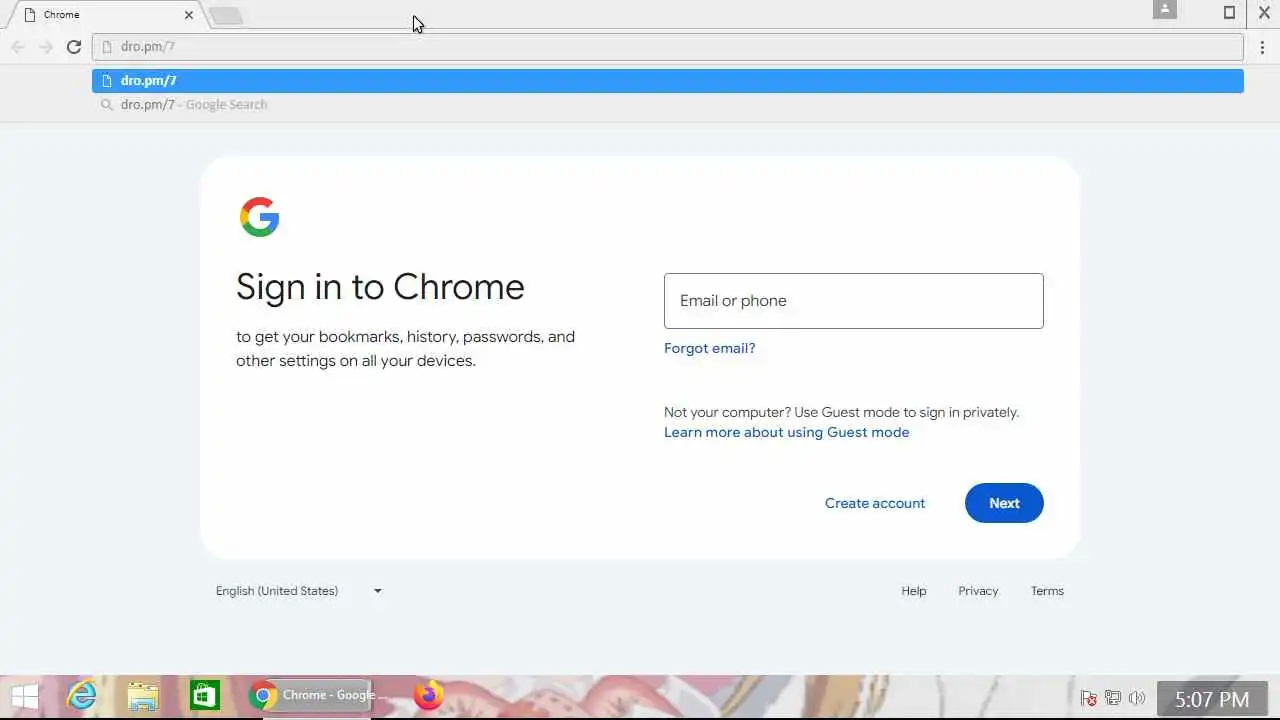Open the Chrome three-dot menu
The width and height of the screenshot is (1280, 720).
point(1263,47)
